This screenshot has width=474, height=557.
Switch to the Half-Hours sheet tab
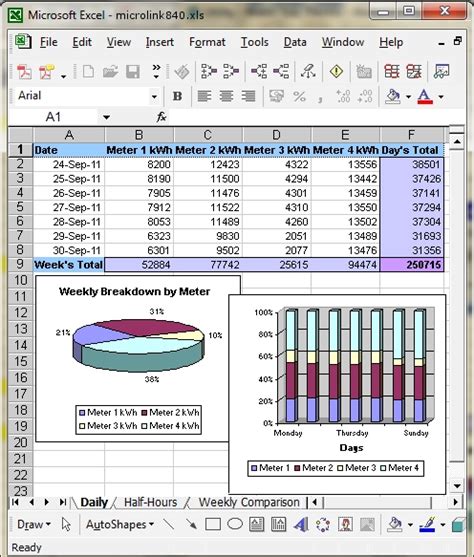click(150, 502)
